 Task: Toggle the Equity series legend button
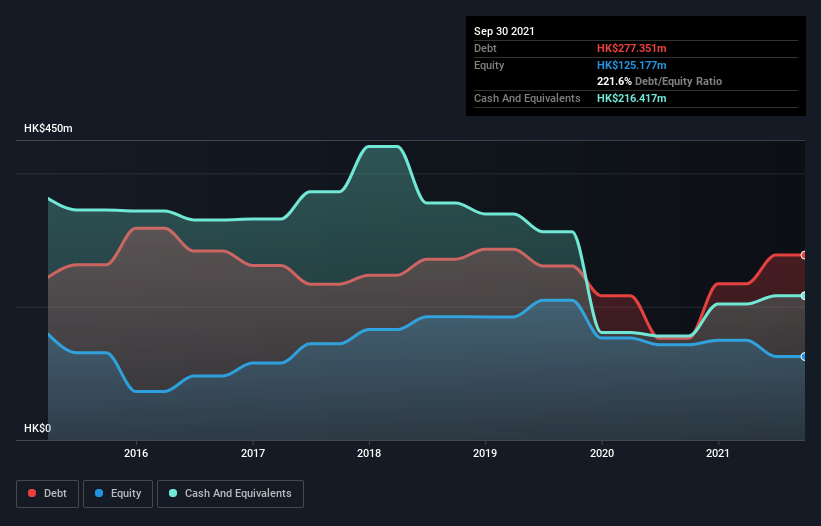click(118, 494)
